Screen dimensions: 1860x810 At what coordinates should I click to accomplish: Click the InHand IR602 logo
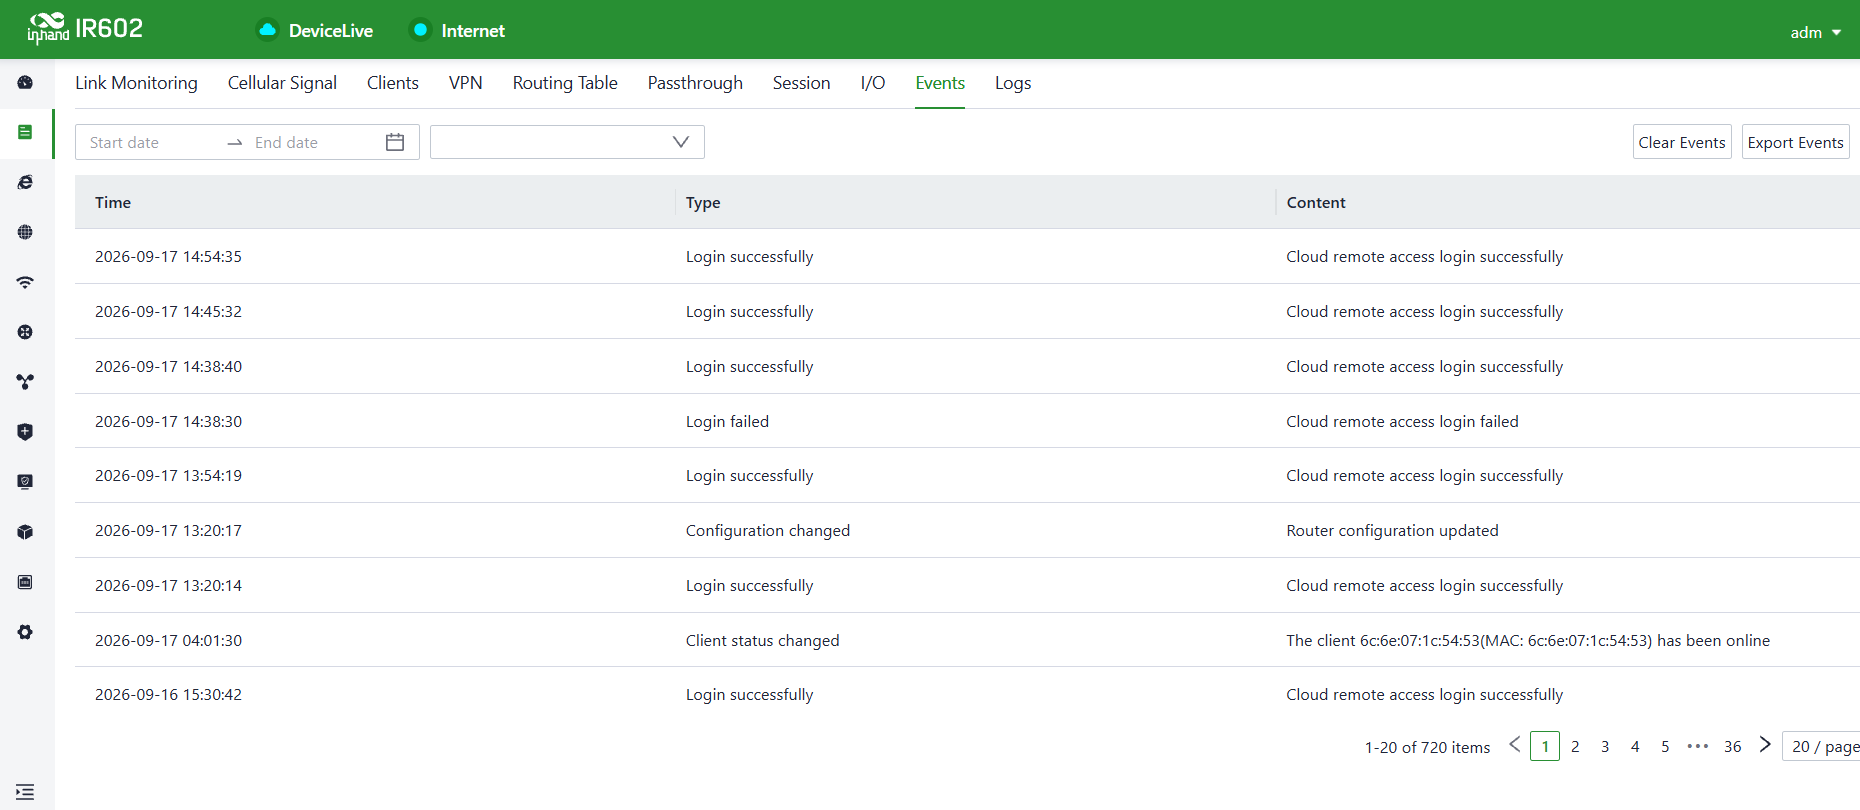[x=85, y=29]
